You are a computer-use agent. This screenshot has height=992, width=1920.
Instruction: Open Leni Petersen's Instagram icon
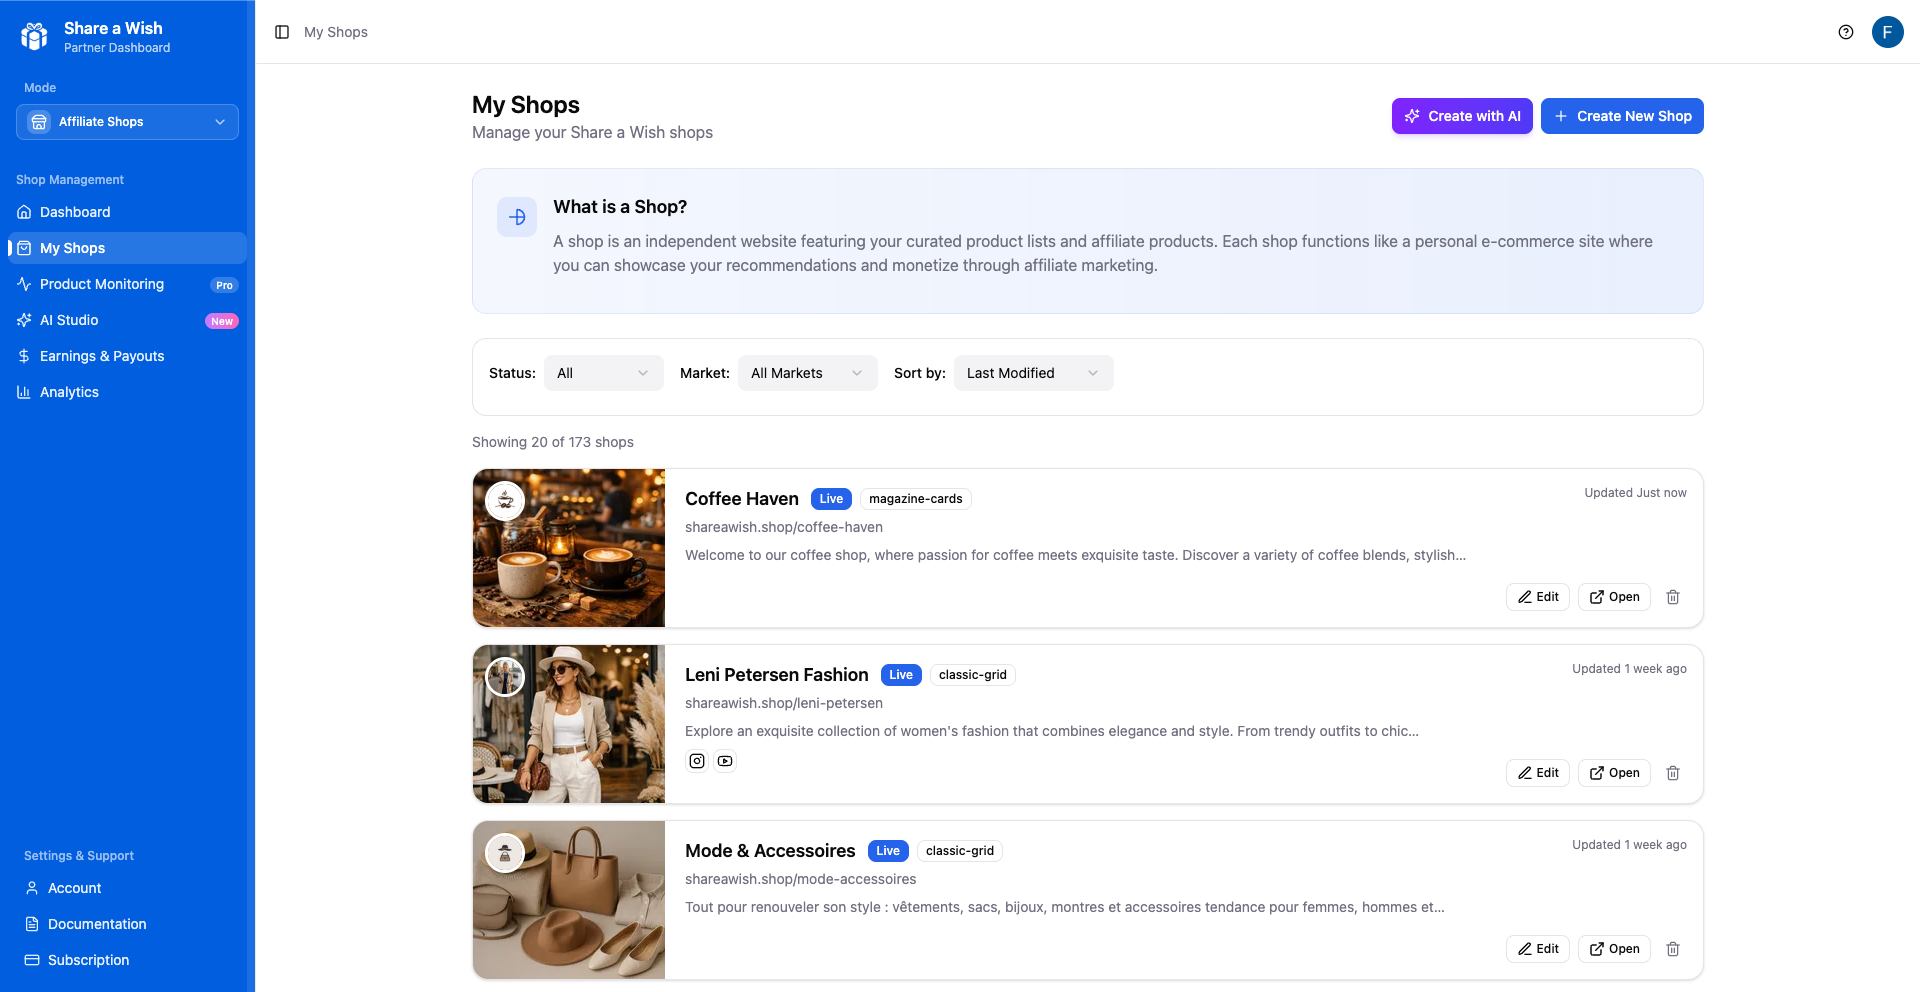tap(697, 761)
